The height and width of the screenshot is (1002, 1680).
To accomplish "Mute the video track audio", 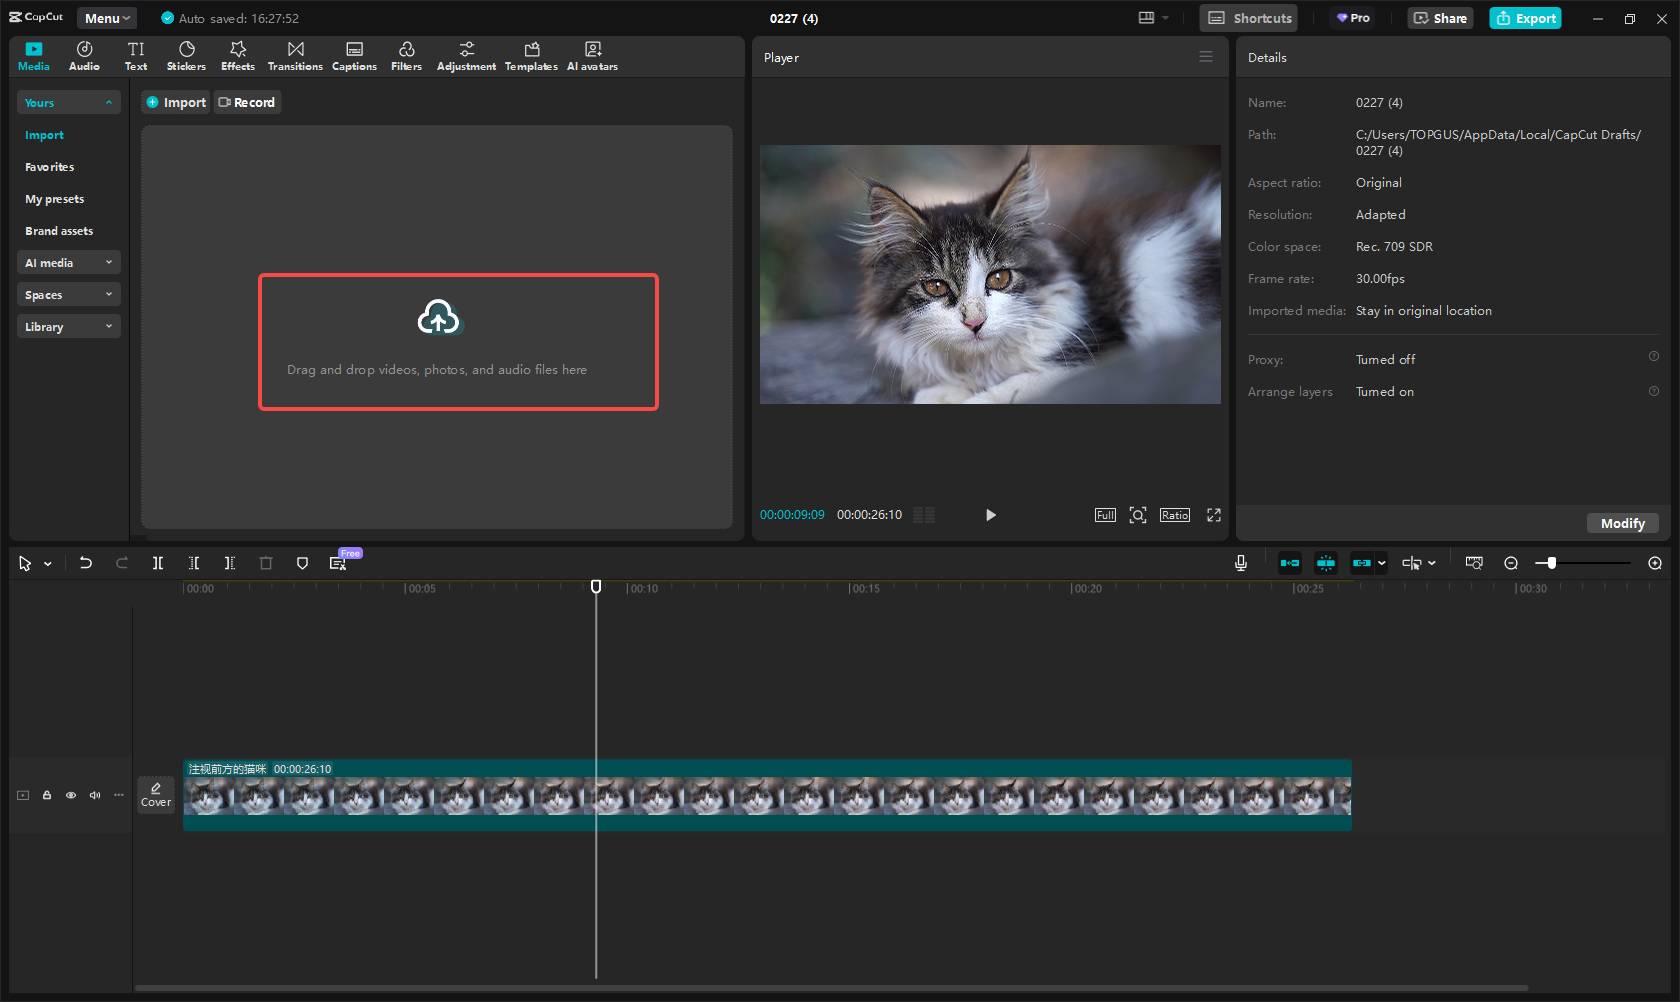I will coord(95,795).
